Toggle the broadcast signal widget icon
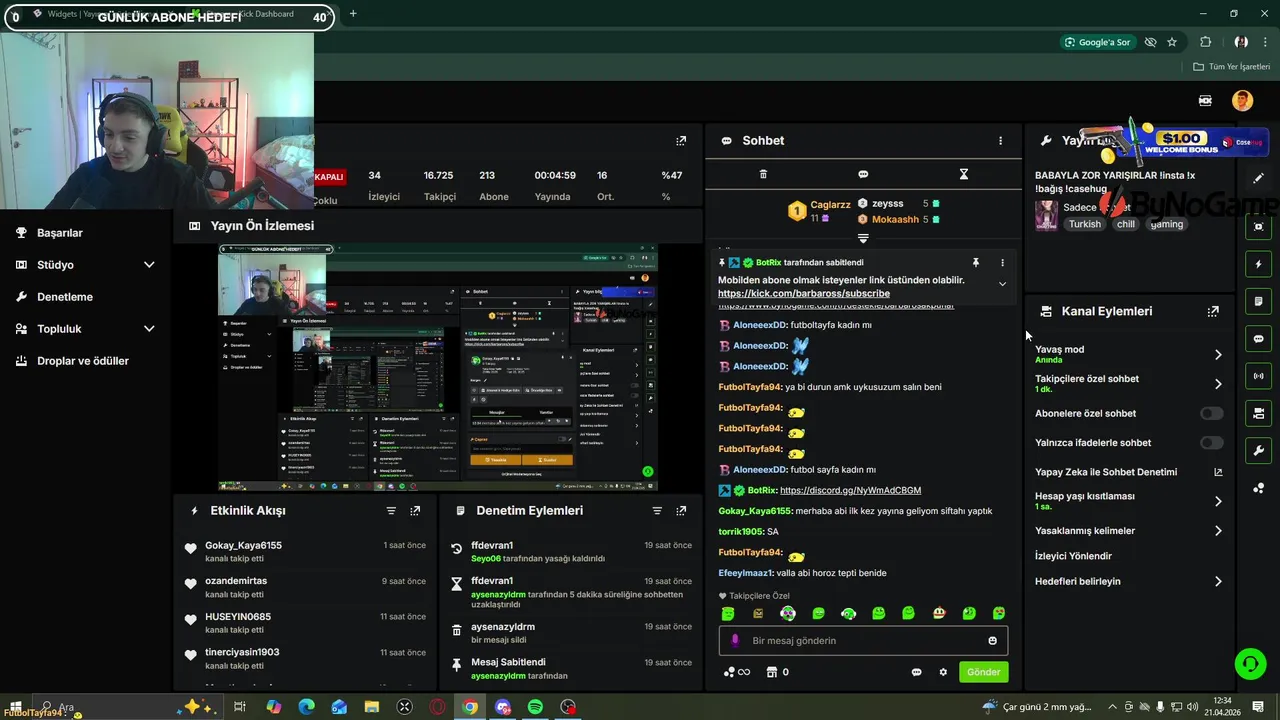 pyautogui.click(x=1258, y=376)
